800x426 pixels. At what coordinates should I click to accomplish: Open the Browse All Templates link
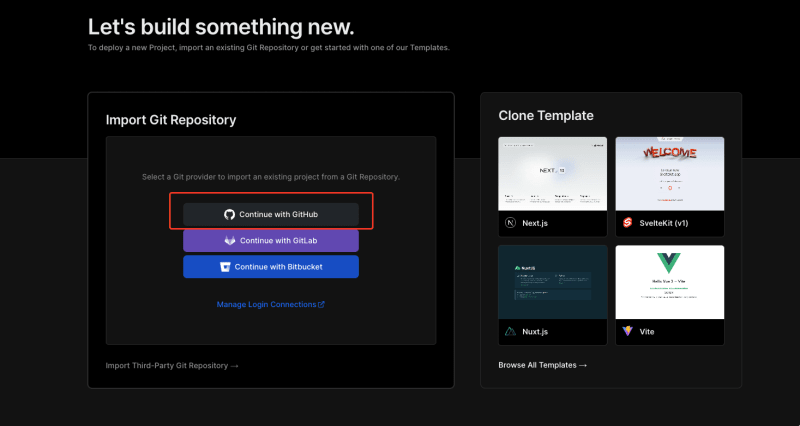coord(542,365)
